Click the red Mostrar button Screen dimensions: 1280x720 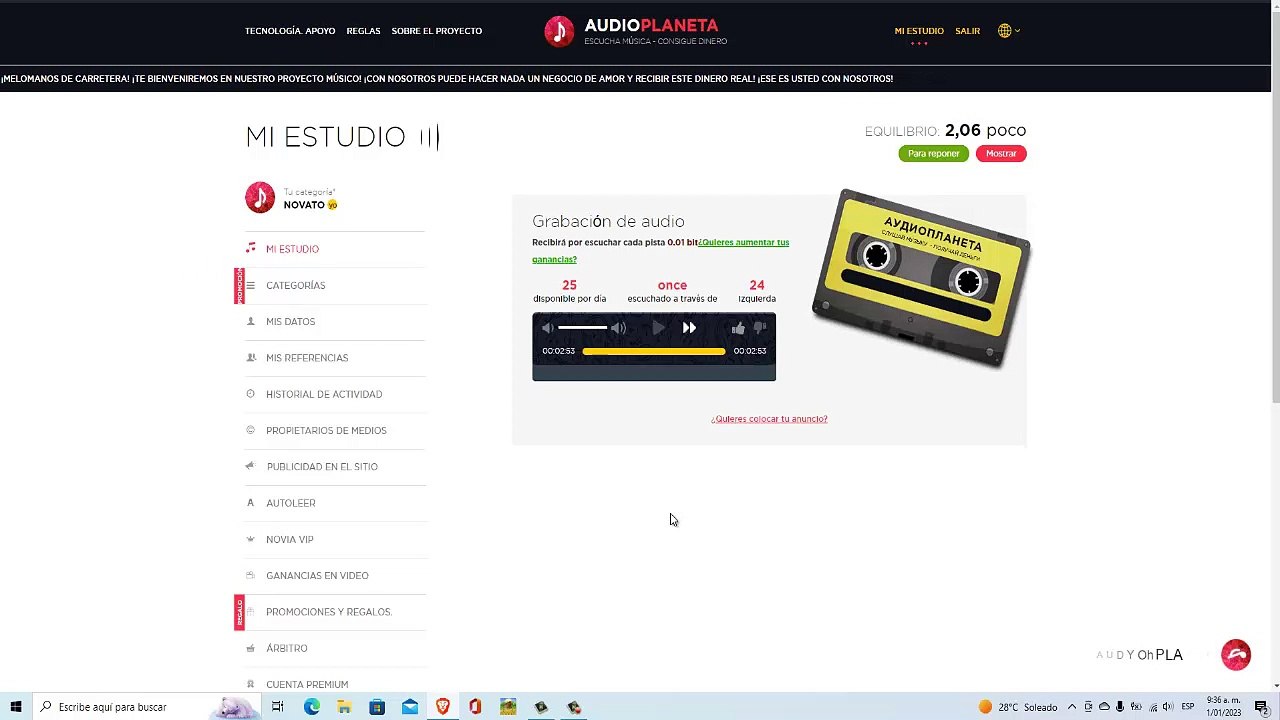1001,154
